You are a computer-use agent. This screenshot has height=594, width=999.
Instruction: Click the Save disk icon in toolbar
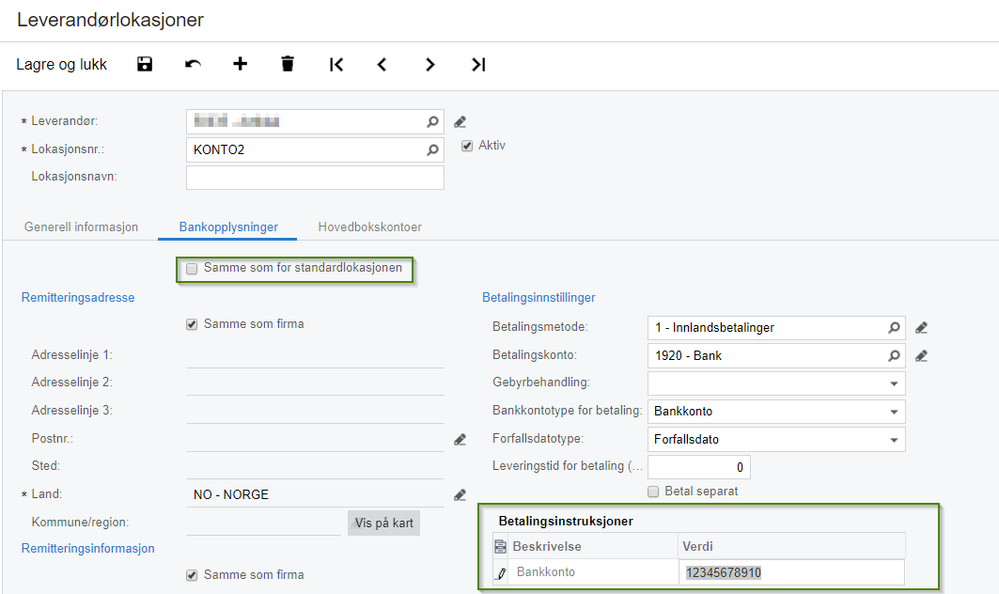(x=145, y=64)
